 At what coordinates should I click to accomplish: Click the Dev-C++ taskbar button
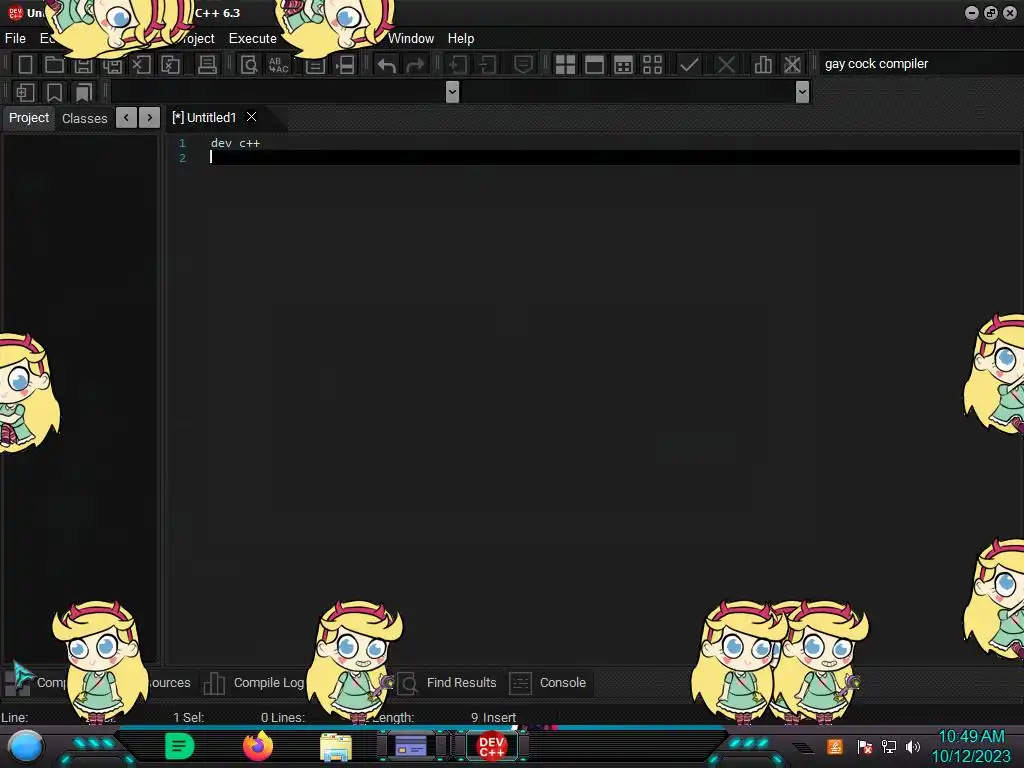tap(491, 746)
